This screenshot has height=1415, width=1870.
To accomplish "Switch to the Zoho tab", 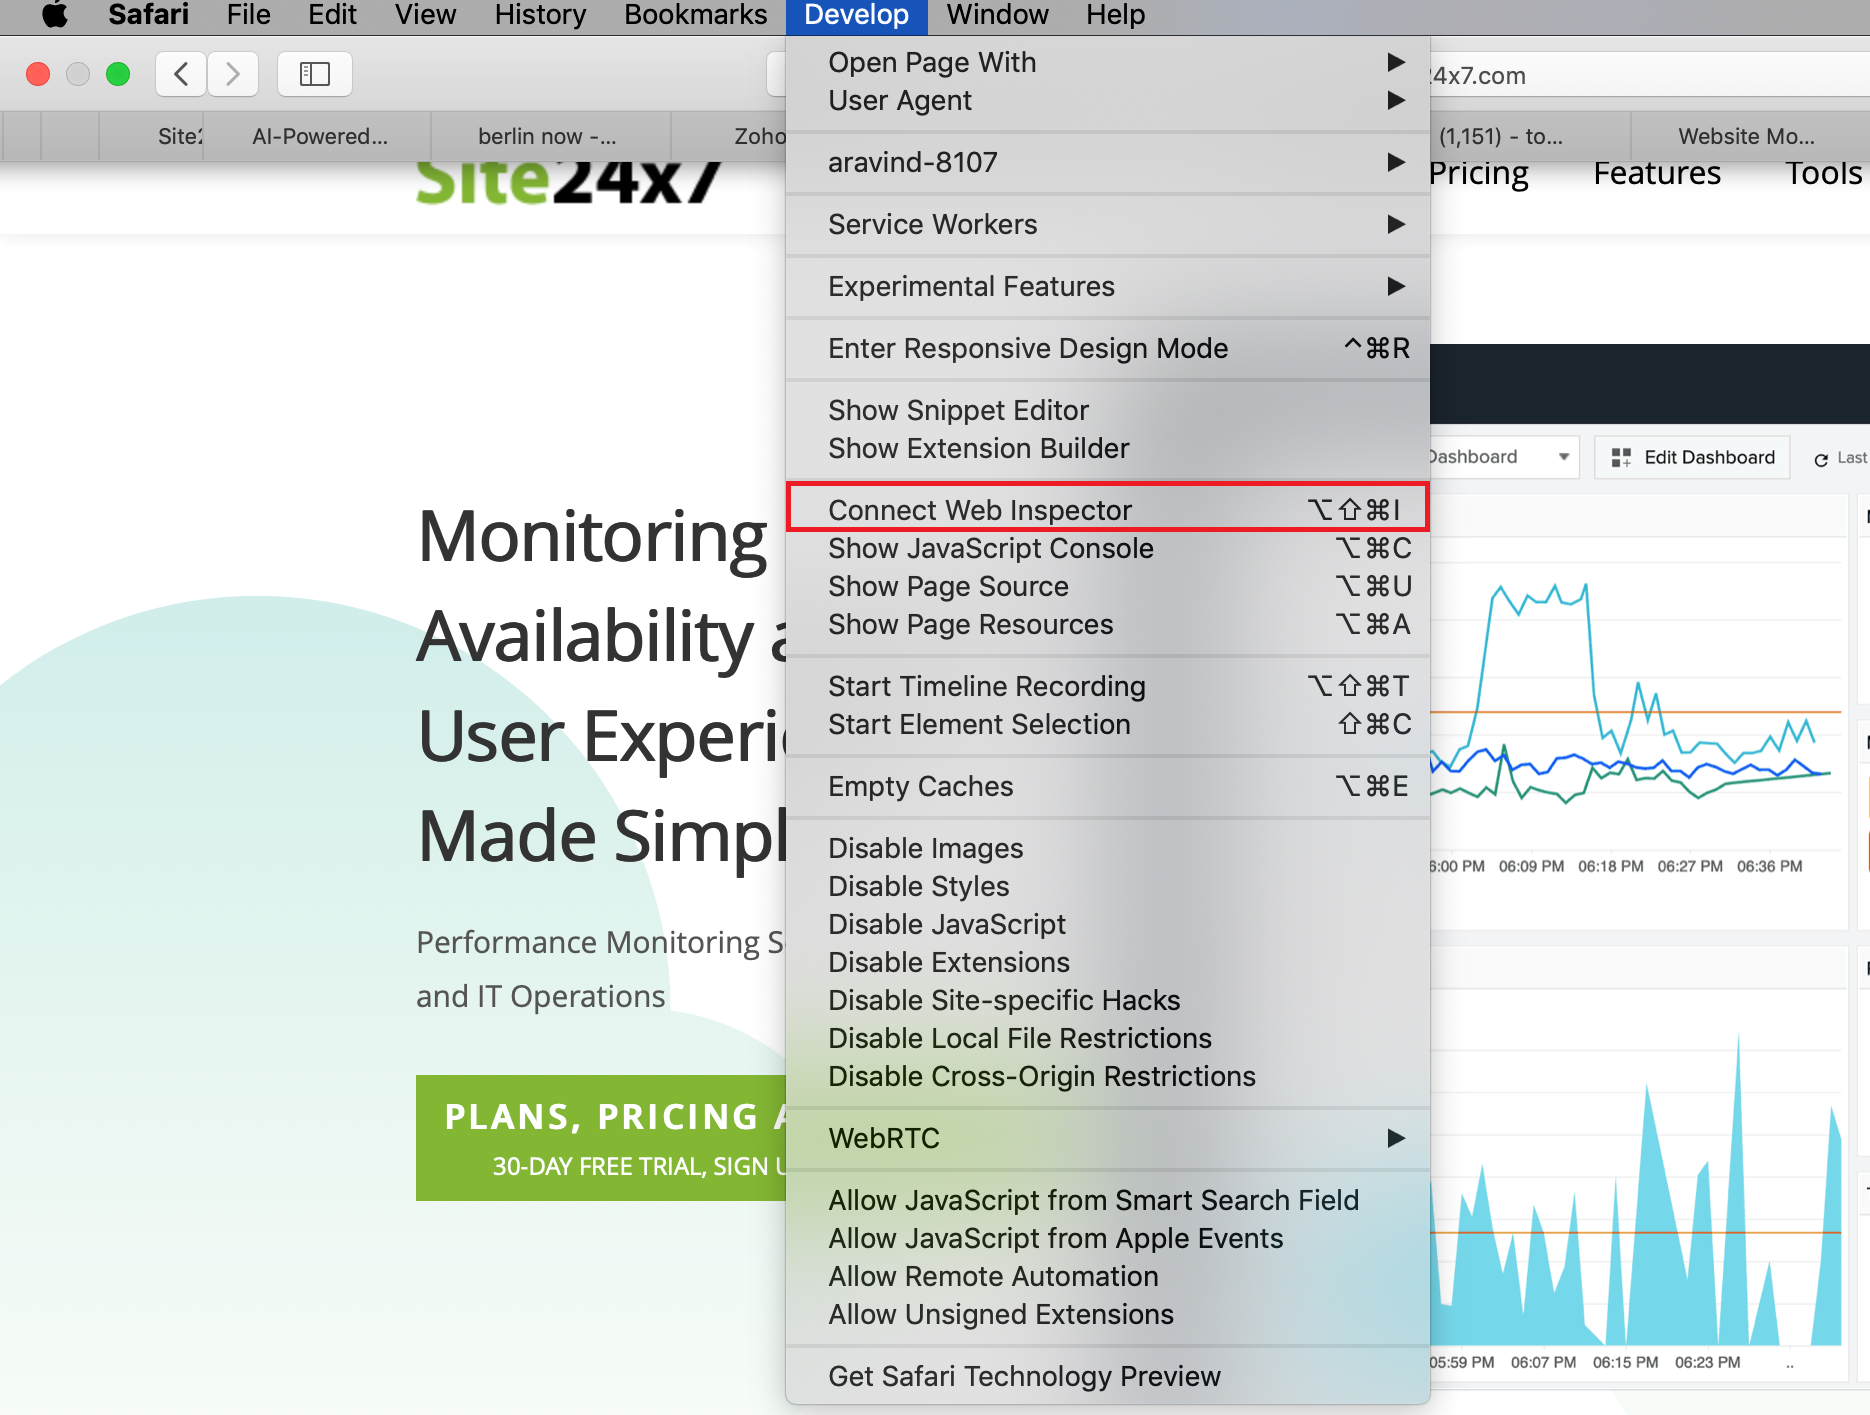I will (730, 137).
